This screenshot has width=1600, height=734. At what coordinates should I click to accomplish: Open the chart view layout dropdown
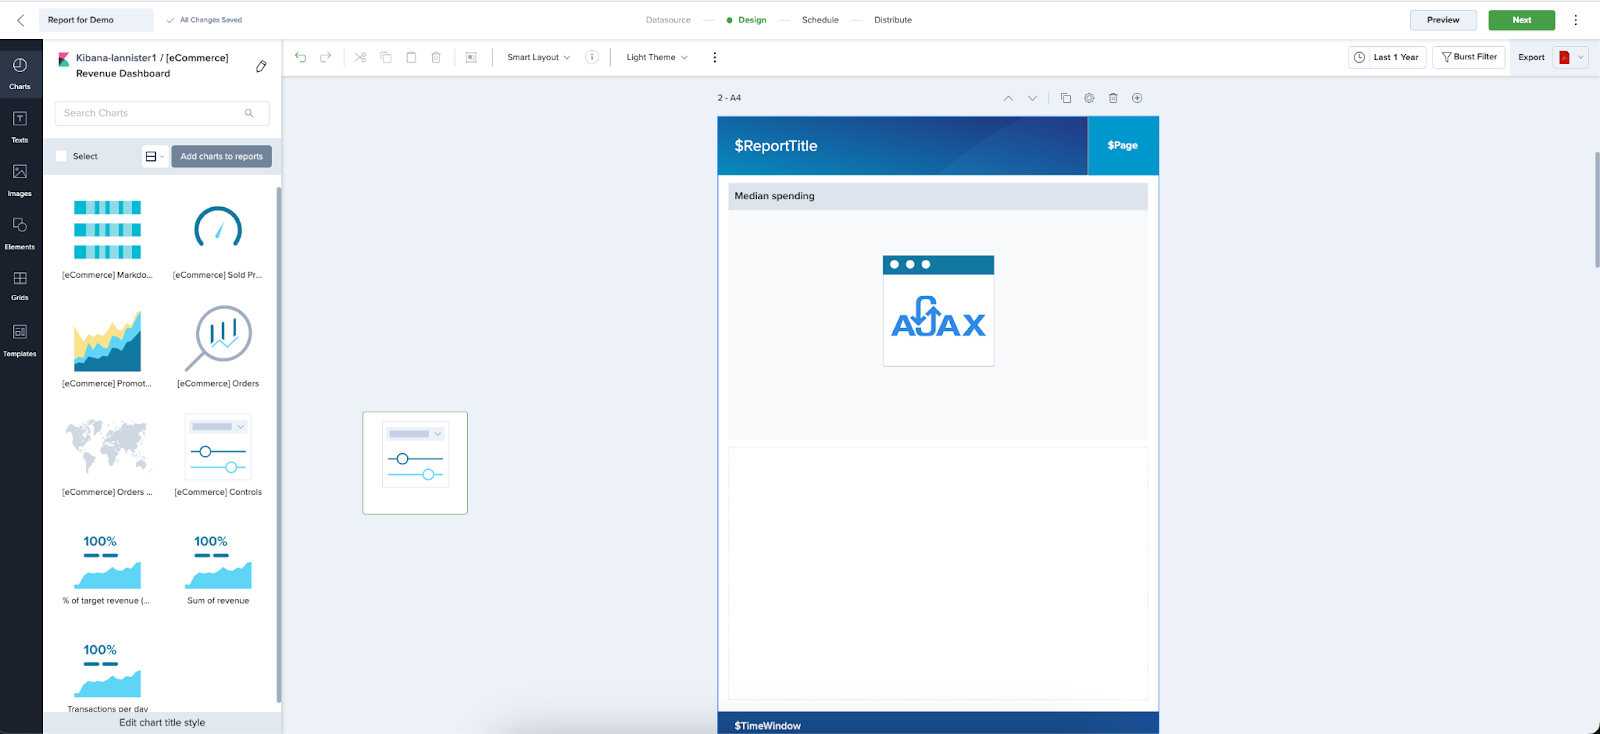click(155, 156)
